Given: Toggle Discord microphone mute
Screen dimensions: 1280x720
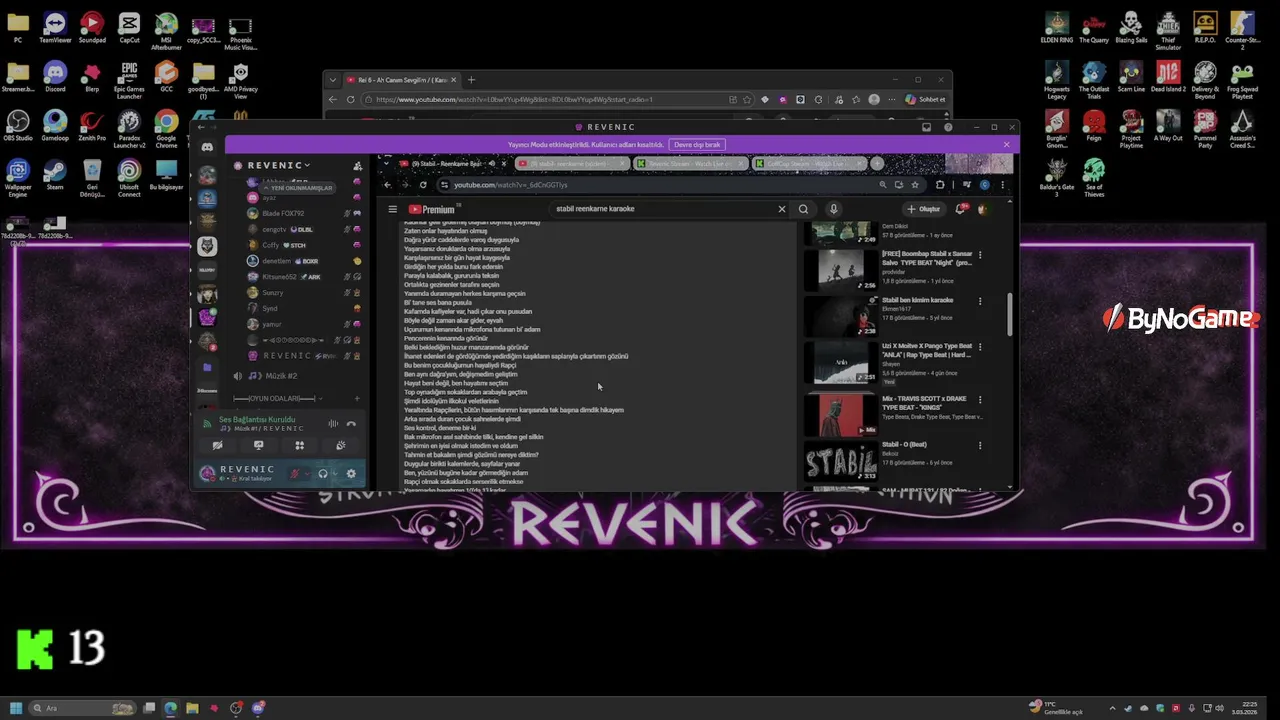Looking at the screenshot, I should point(294,474).
